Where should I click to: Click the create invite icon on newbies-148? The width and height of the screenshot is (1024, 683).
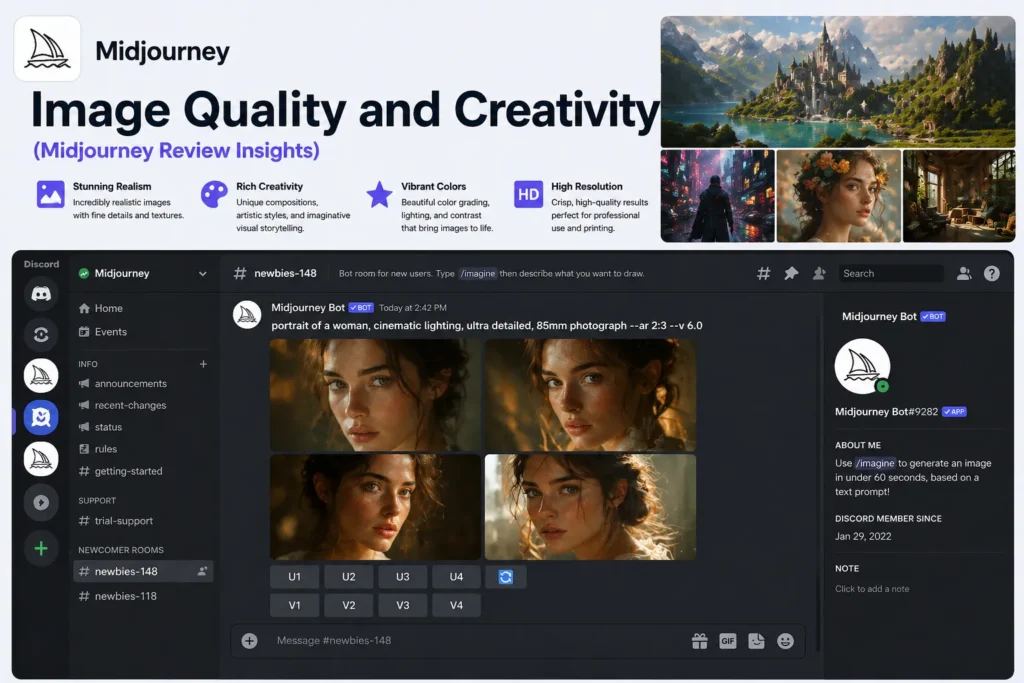coord(202,571)
